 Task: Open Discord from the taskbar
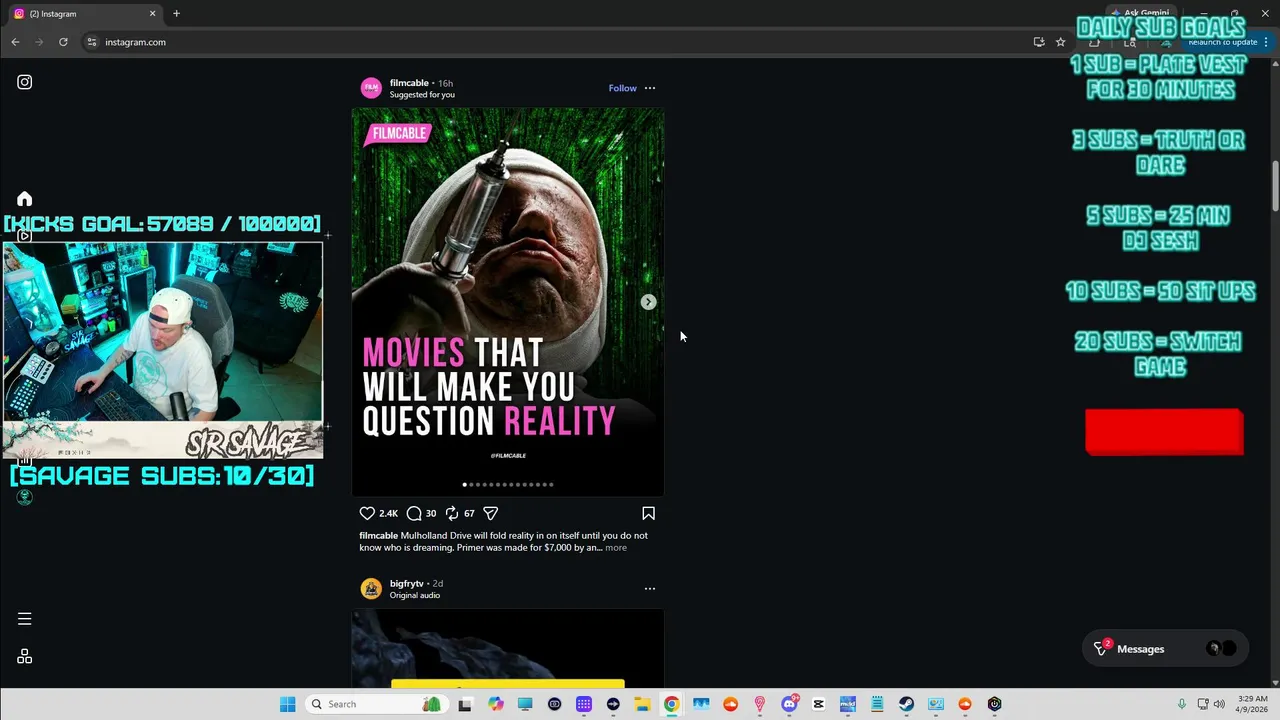tap(789, 704)
